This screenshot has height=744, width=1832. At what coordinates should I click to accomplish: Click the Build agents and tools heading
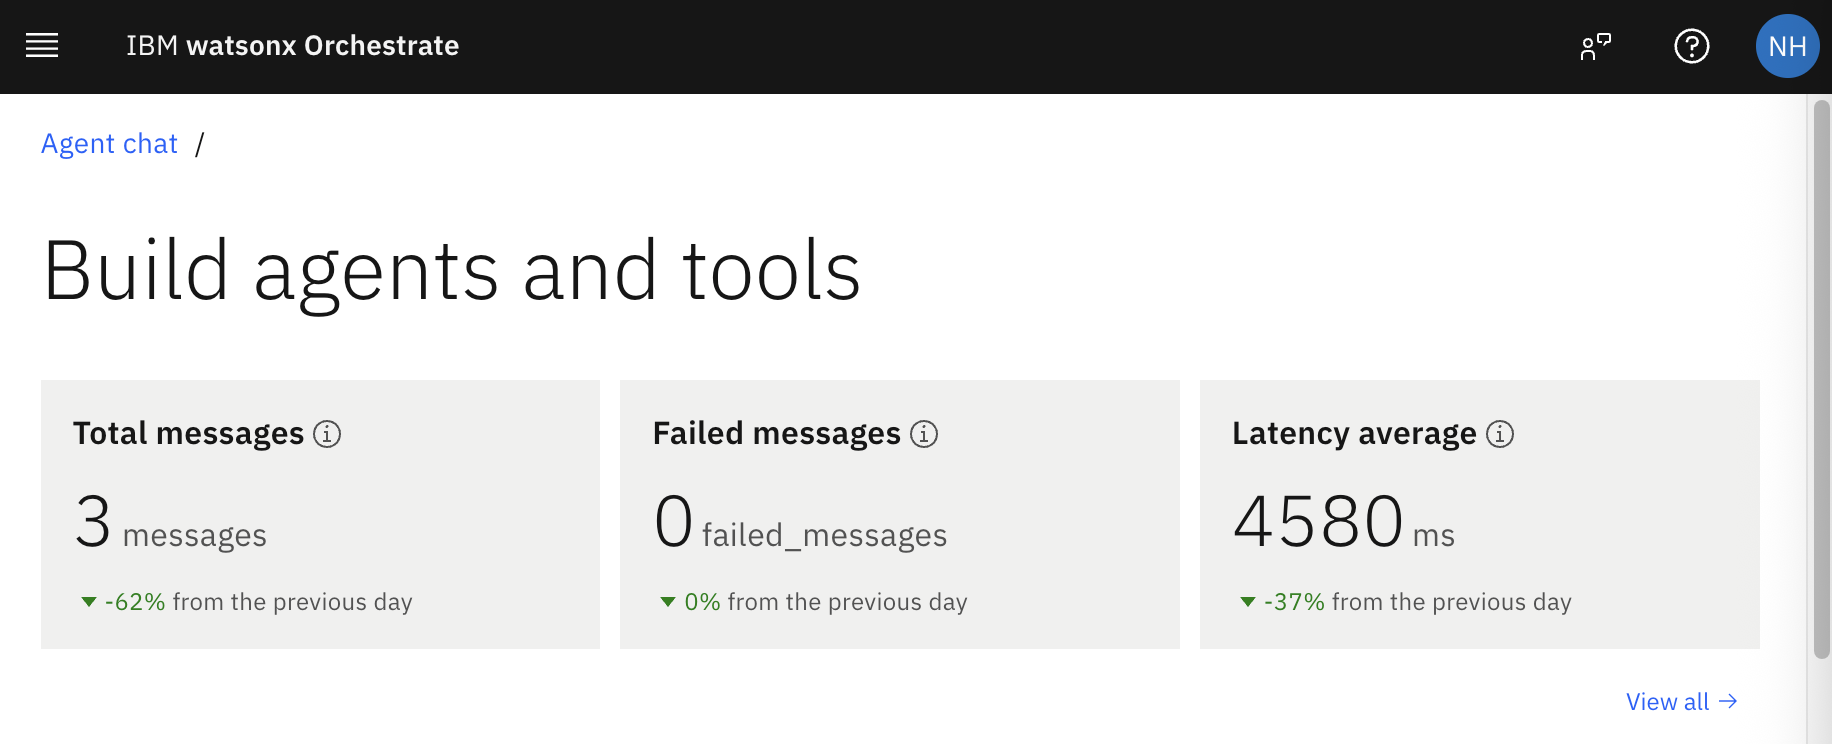[x=452, y=272]
